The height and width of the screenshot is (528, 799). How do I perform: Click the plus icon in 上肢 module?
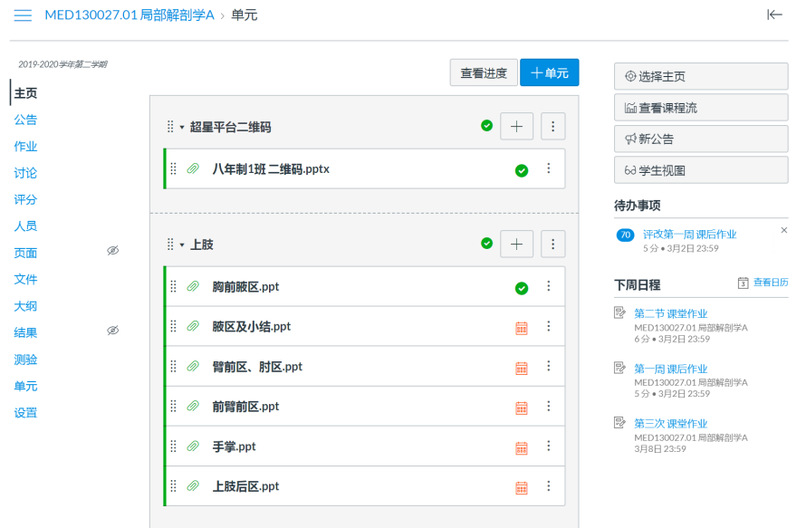516,244
